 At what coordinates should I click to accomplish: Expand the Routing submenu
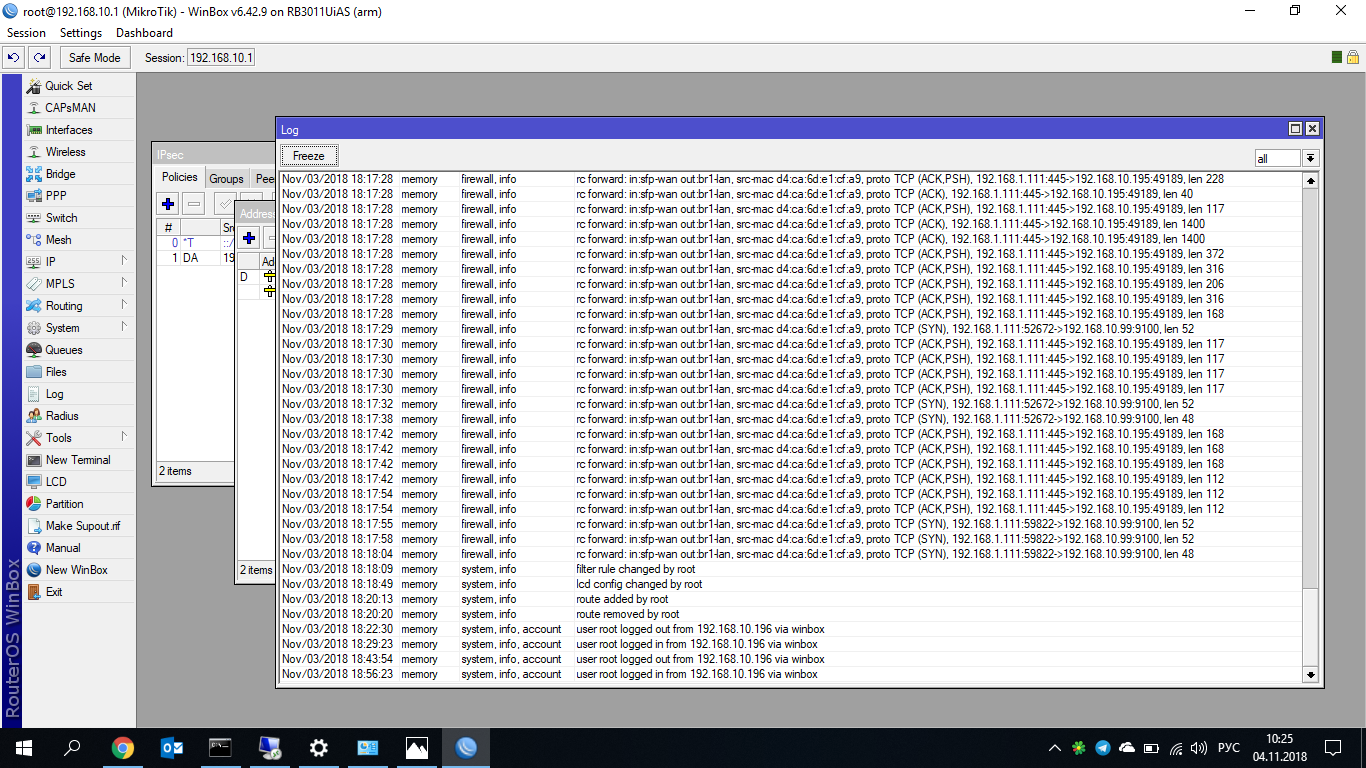point(79,306)
